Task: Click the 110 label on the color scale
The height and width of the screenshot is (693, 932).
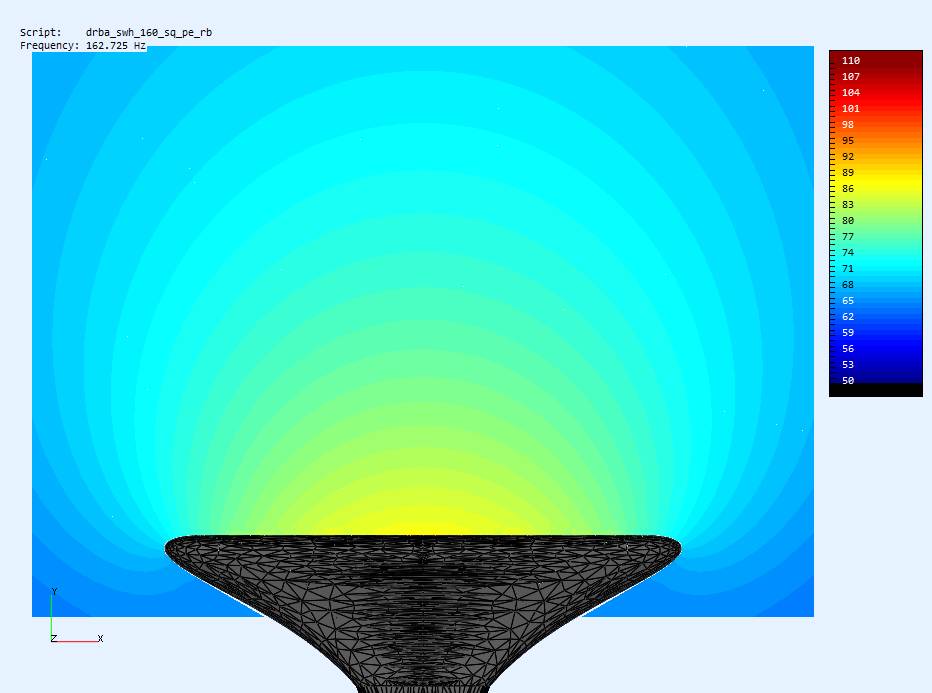Action: (851, 61)
